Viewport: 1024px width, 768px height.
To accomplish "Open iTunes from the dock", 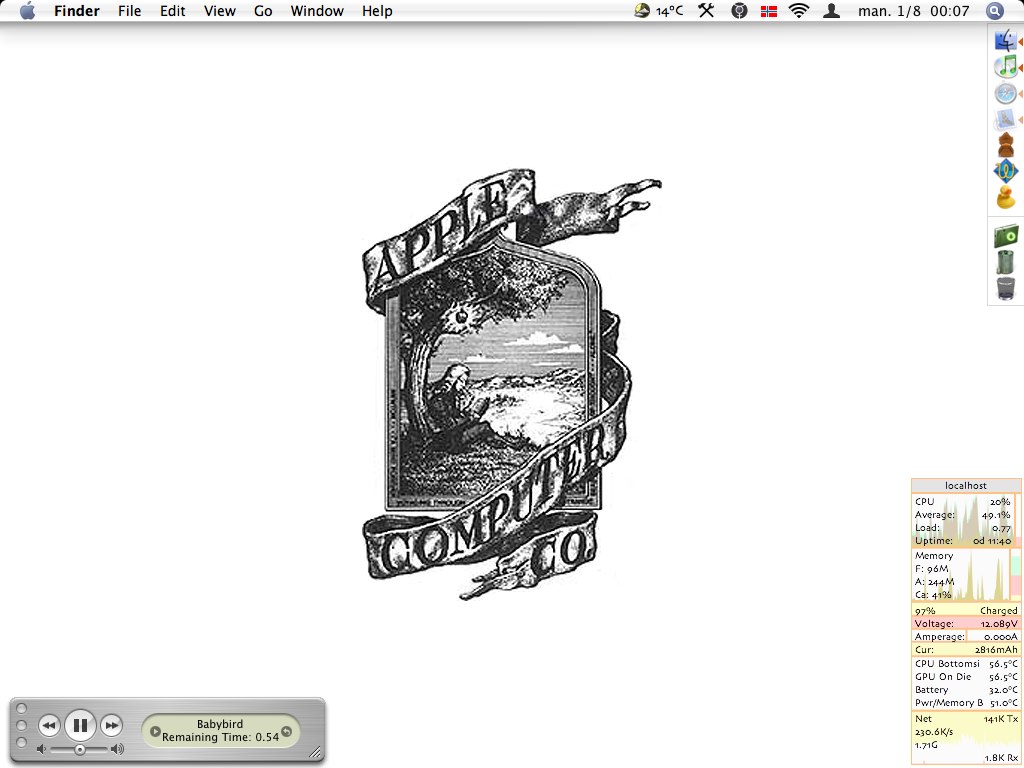I will [x=1006, y=67].
